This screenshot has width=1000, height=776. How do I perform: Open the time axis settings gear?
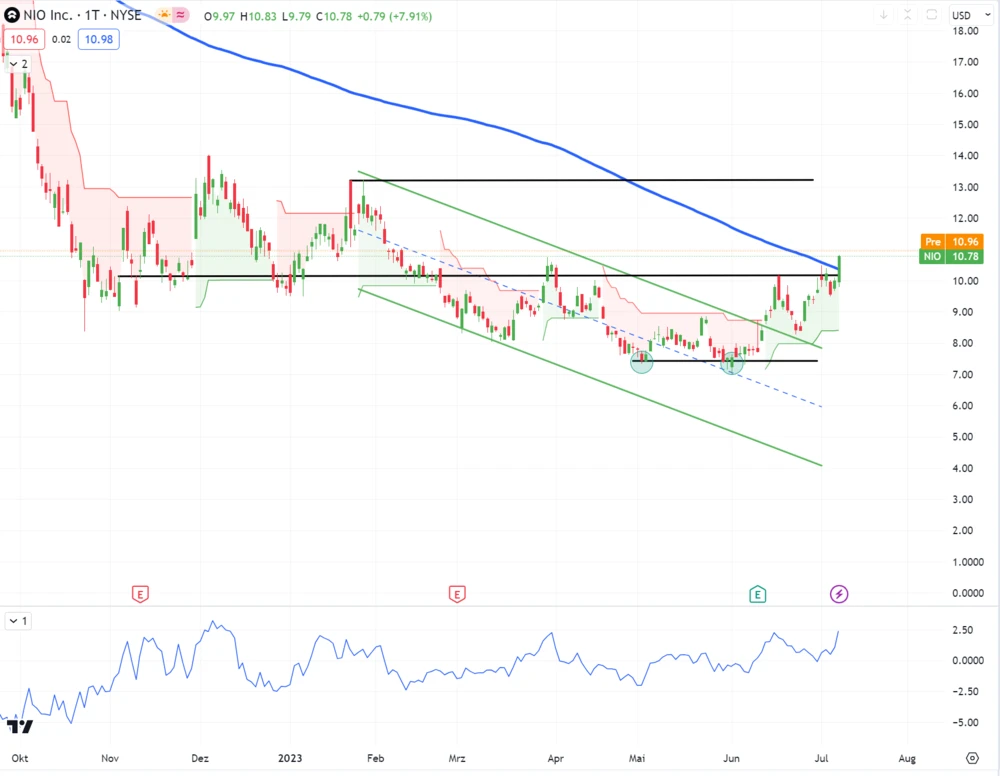pyautogui.click(x=972, y=758)
